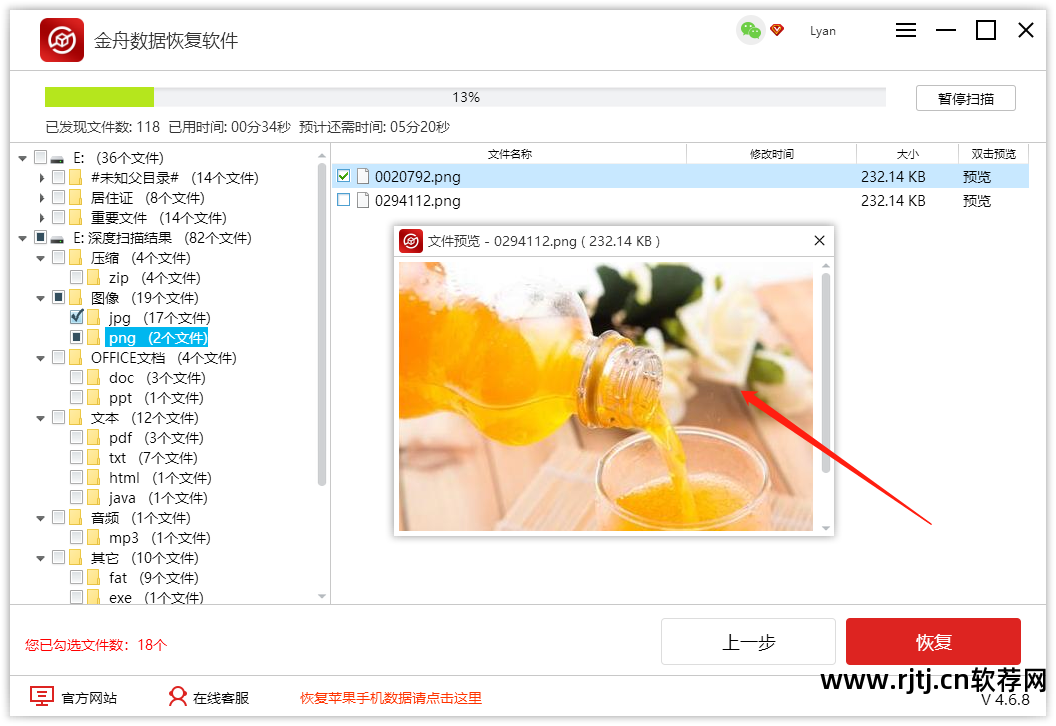Click the logo icon in the preview dialog titlebar

point(411,241)
